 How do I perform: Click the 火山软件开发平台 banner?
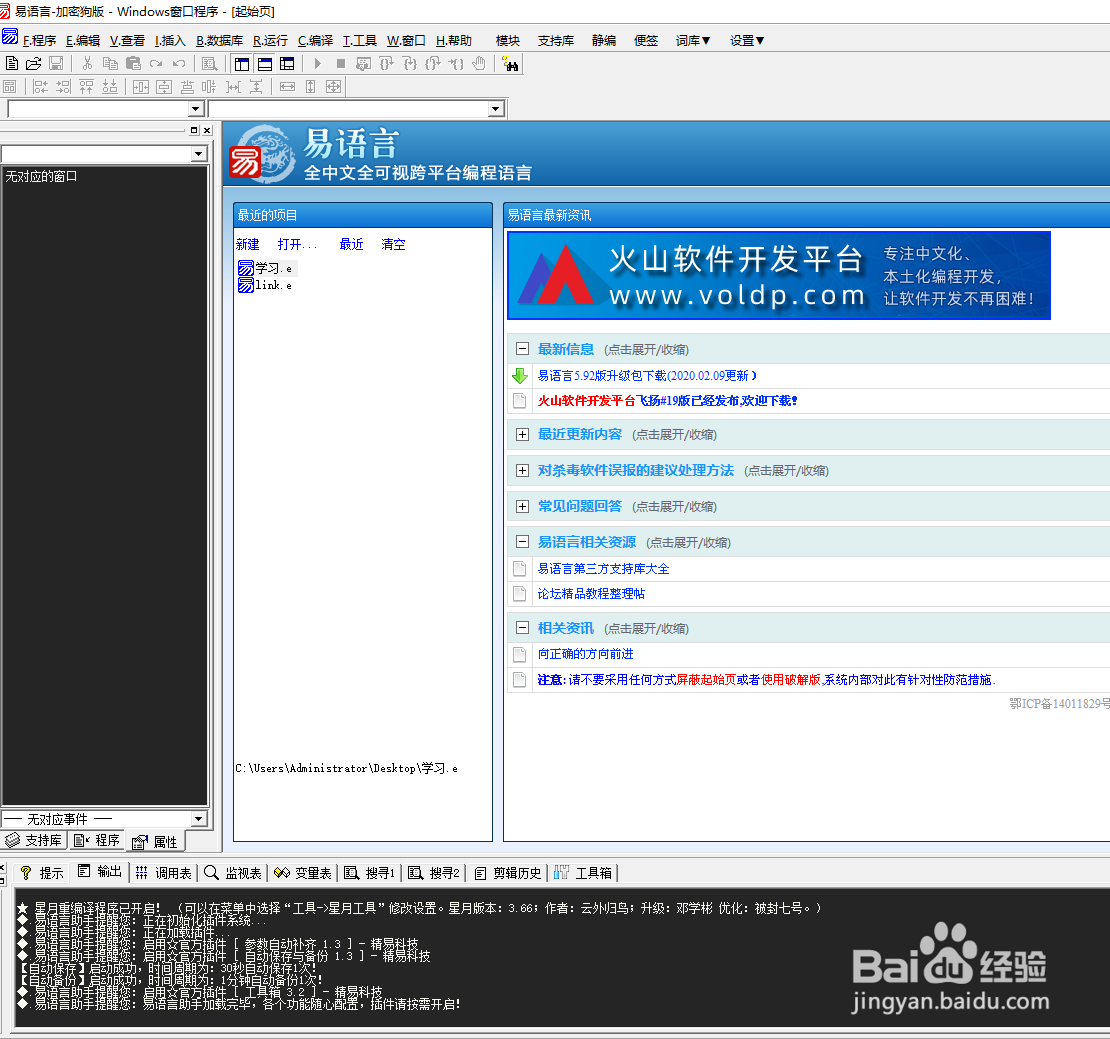coord(779,276)
